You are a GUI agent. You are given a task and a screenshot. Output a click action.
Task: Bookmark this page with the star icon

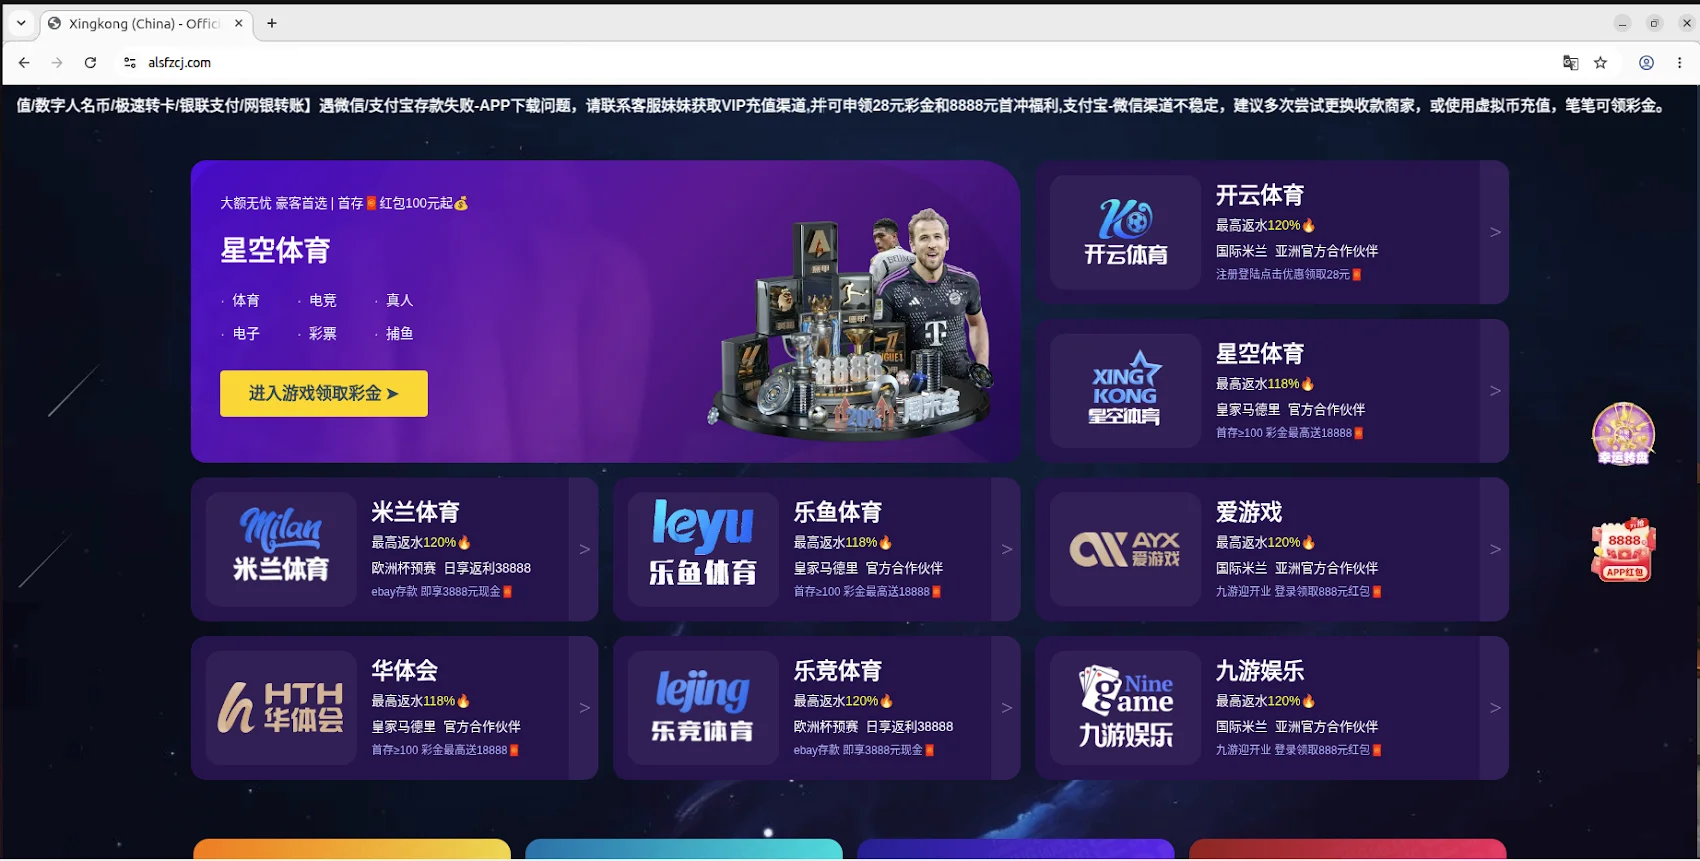[x=1600, y=63]
